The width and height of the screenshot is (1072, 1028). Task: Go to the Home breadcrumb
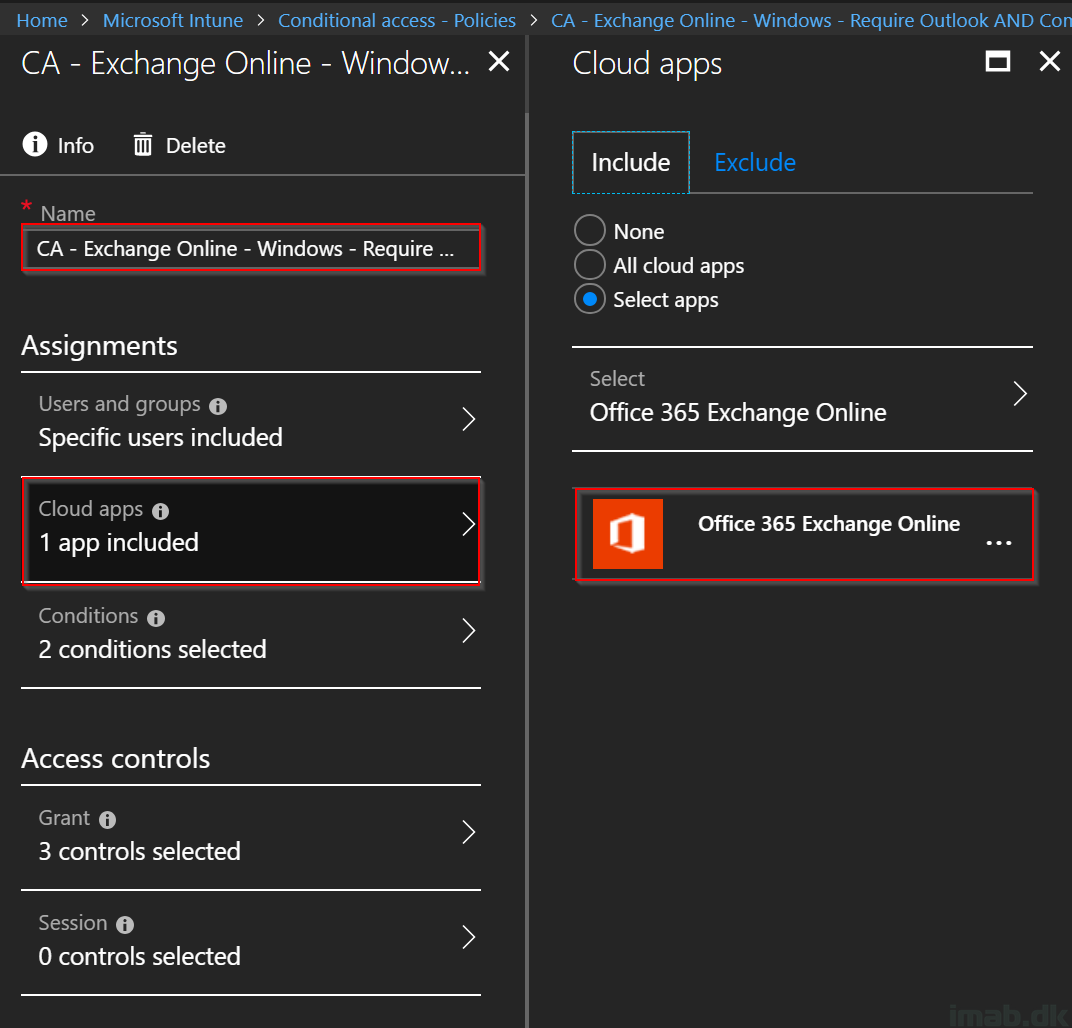42,21
